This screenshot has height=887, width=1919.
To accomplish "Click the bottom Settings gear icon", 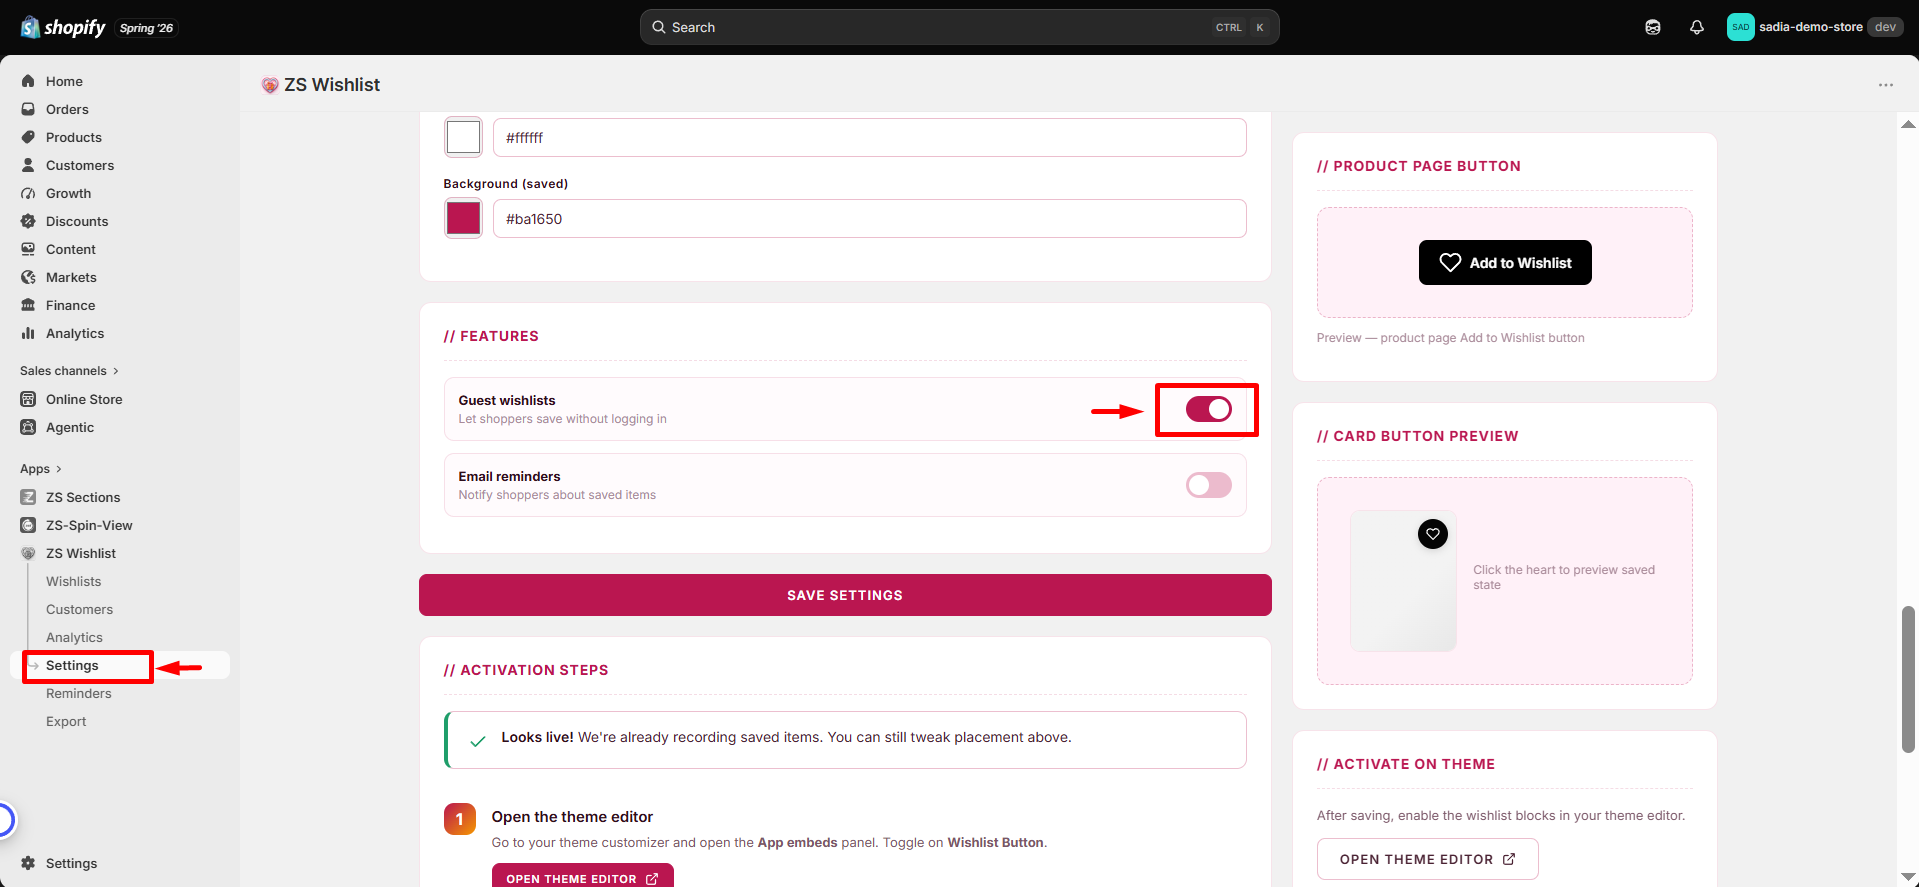I will 28,863.
